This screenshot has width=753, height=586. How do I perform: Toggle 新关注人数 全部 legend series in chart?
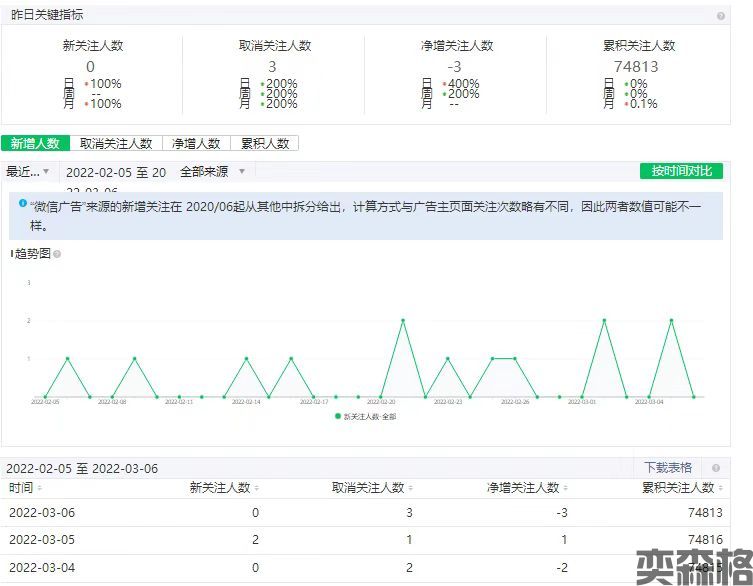pyautogui.click(x=366, y=416)
